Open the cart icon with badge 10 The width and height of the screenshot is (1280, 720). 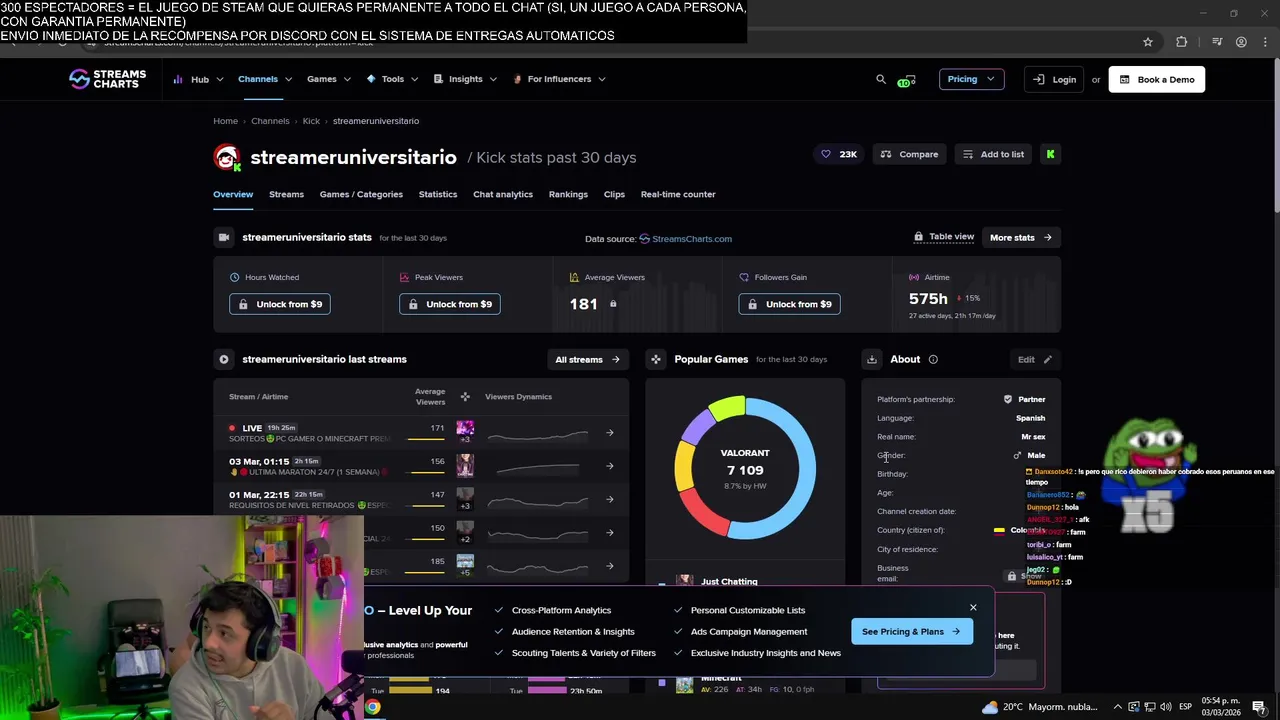[x=906, y=80]
